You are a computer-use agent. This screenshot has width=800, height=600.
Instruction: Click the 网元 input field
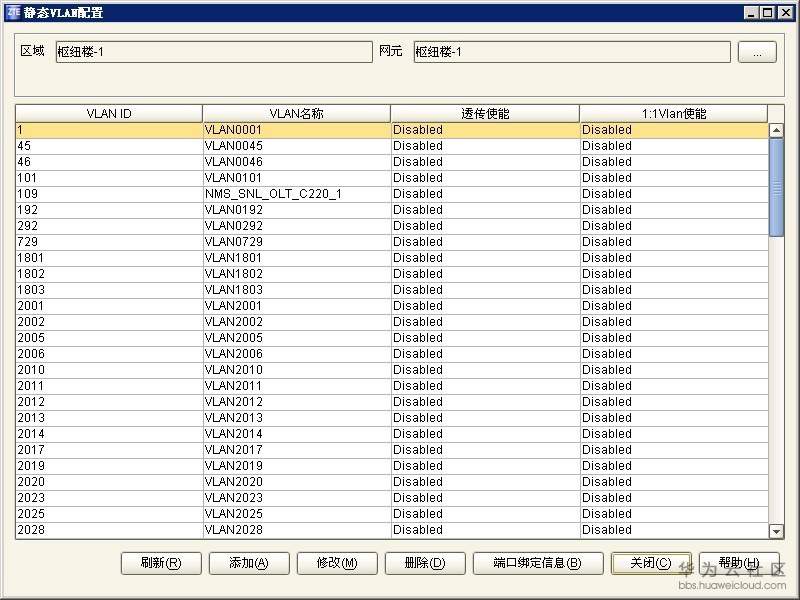point(572,52)
